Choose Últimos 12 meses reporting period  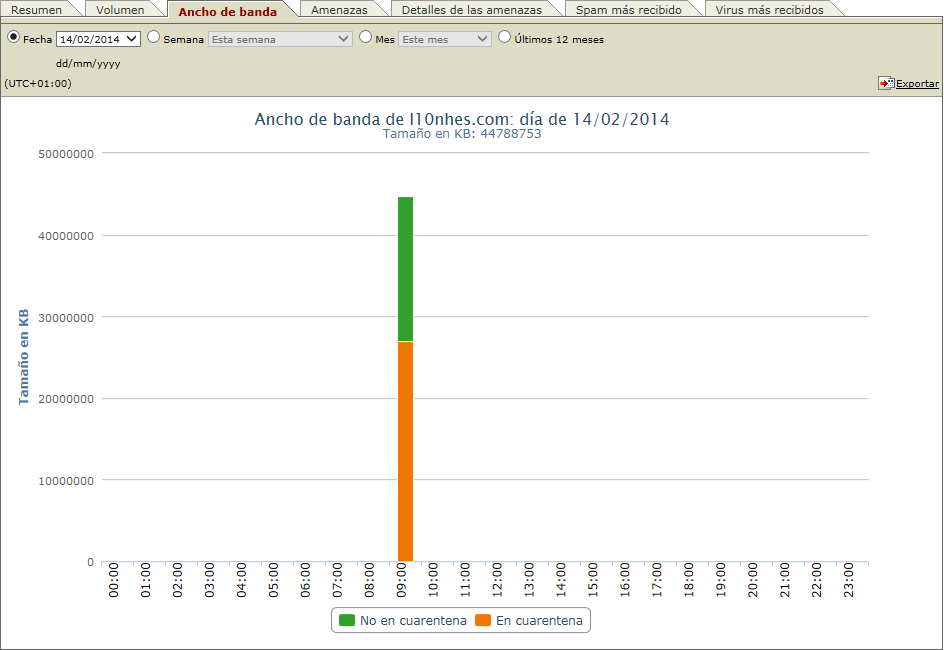tap(504, 37)
